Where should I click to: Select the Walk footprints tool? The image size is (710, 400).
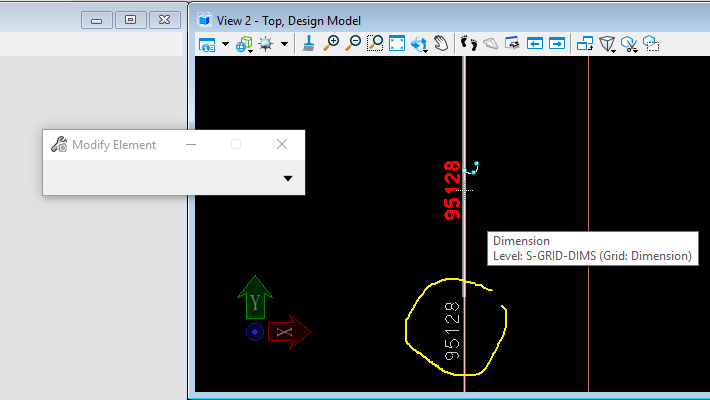tap(469, 43)
